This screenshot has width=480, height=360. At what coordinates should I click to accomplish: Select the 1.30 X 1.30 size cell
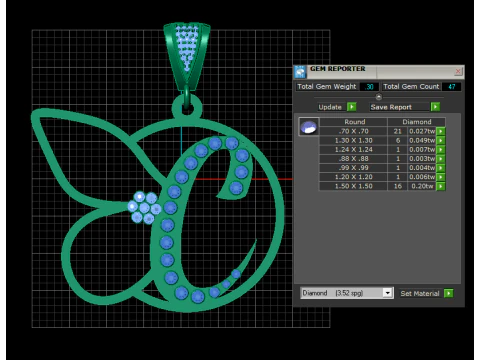pyautogui.click(x=353, y=140)
